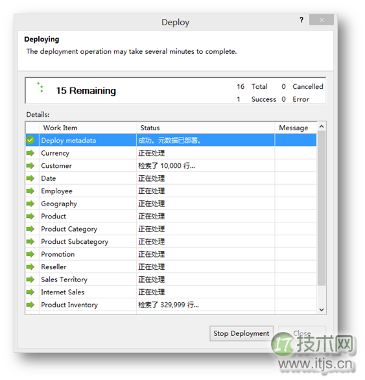Click the scroll up arrow of details list
365x380 pixels.
(x=321, y=127)
